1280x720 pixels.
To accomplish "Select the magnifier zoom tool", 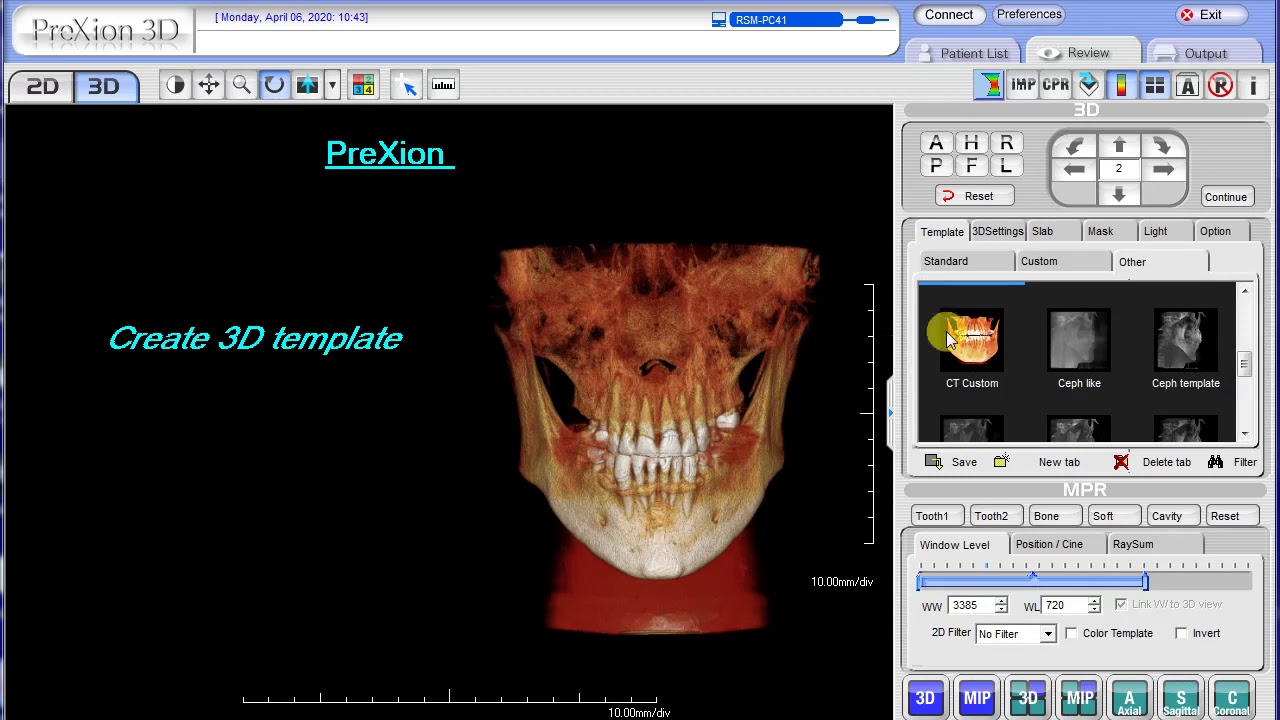I will coord(241,85).
